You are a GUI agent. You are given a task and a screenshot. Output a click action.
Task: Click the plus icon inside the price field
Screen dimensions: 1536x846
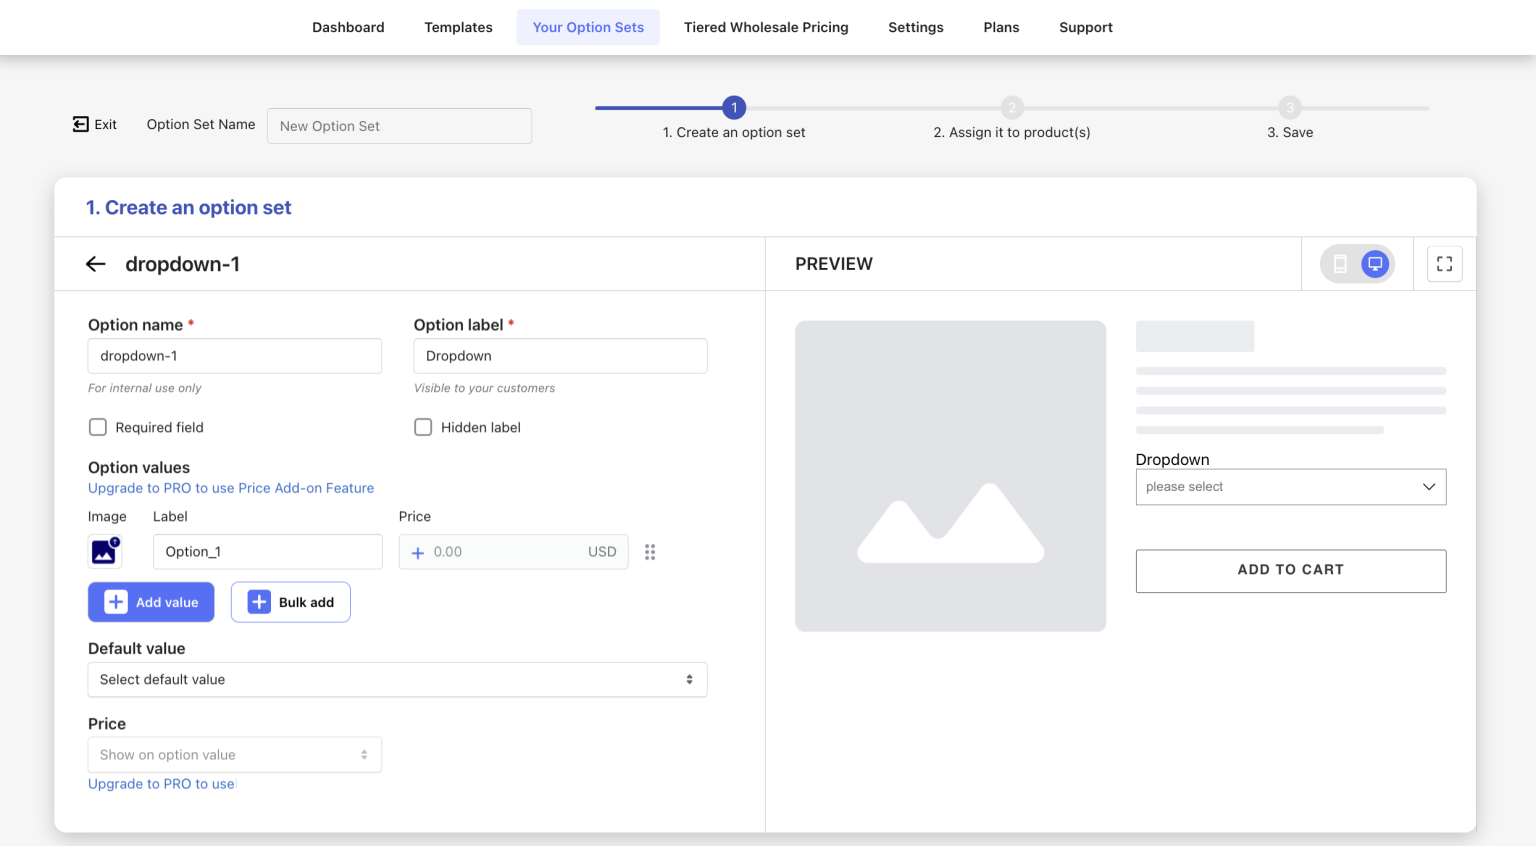[418, 551]
